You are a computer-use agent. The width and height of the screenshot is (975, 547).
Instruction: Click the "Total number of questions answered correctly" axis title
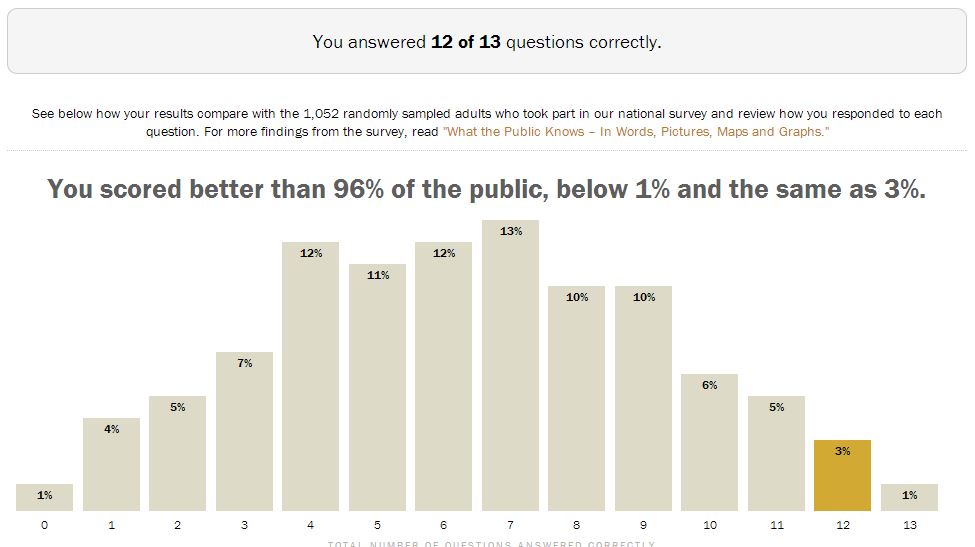[x=491, y=544]
